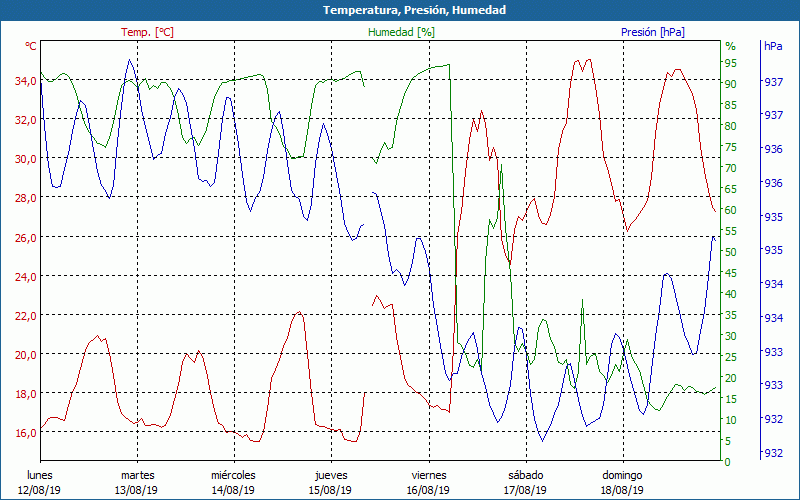This screenshot has height=500, width=800.
Task: Click the 'miércoles' day label
Action: tap(233, 475)
